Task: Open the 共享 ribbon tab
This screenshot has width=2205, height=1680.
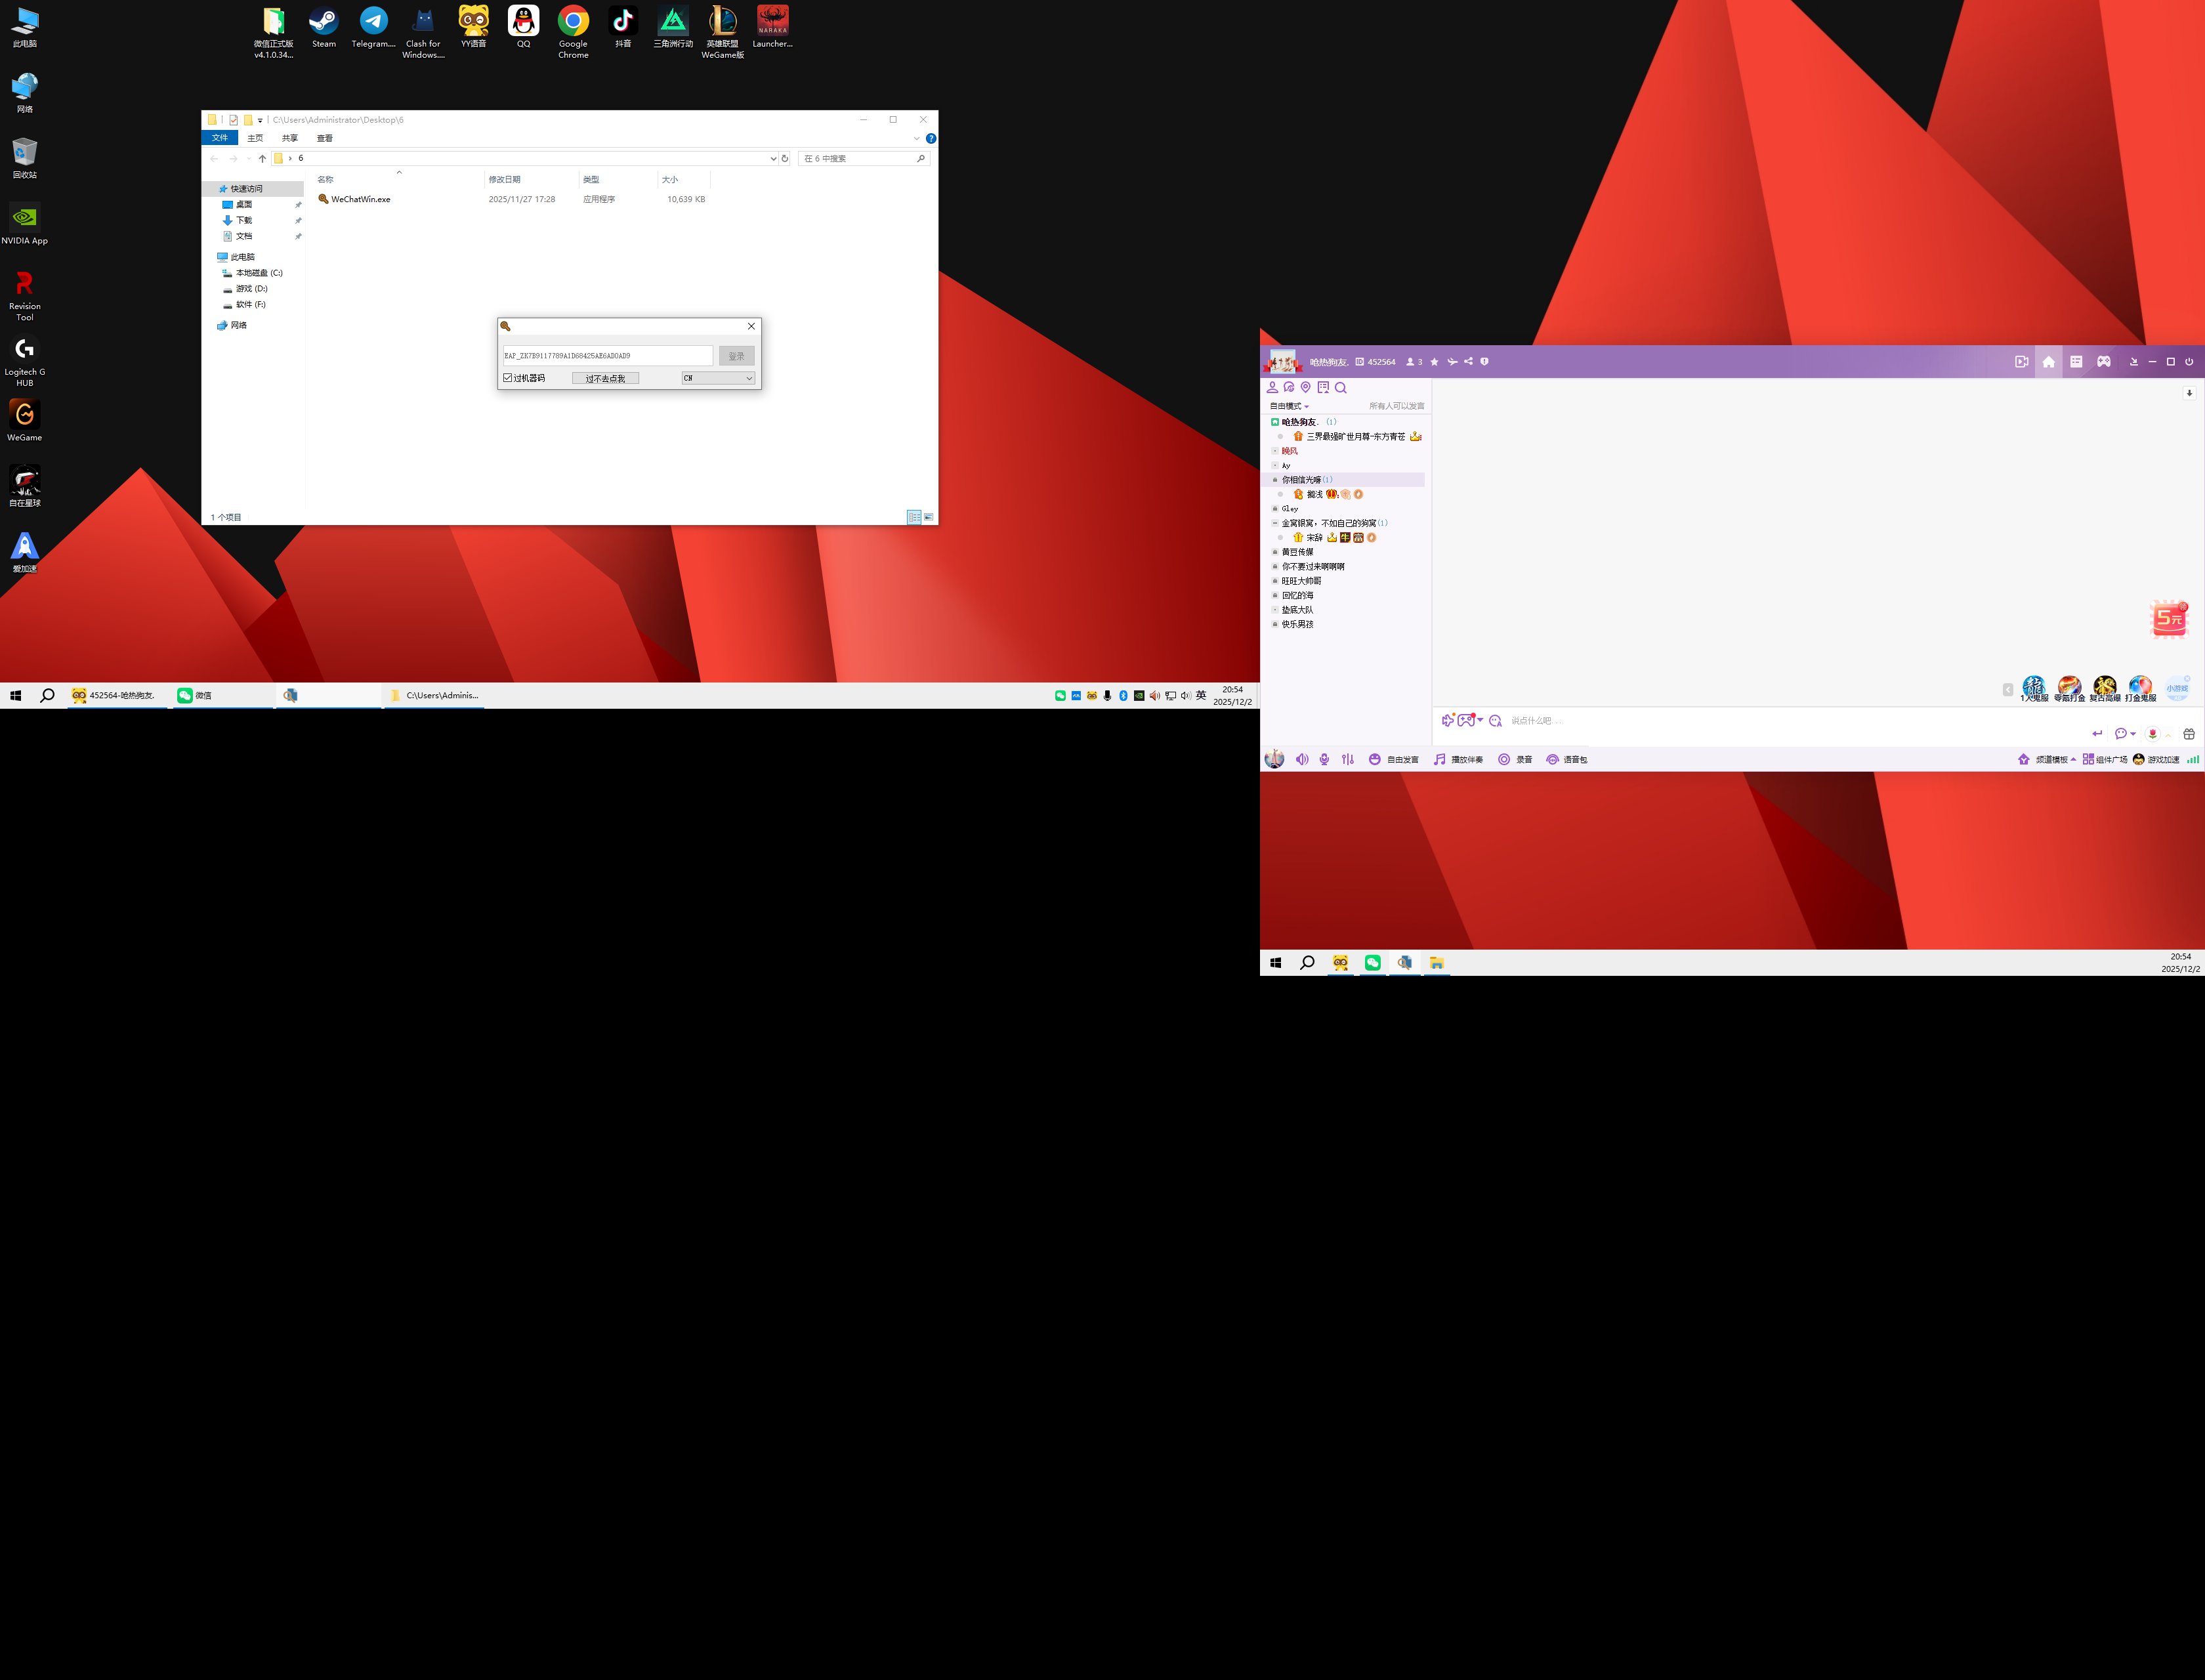Action: [x=290, y=138]
